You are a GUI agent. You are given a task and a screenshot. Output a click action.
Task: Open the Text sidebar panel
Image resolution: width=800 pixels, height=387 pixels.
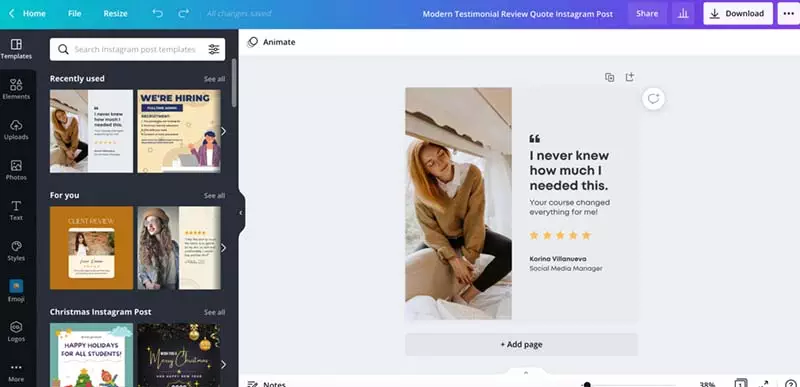pos(16,210)
